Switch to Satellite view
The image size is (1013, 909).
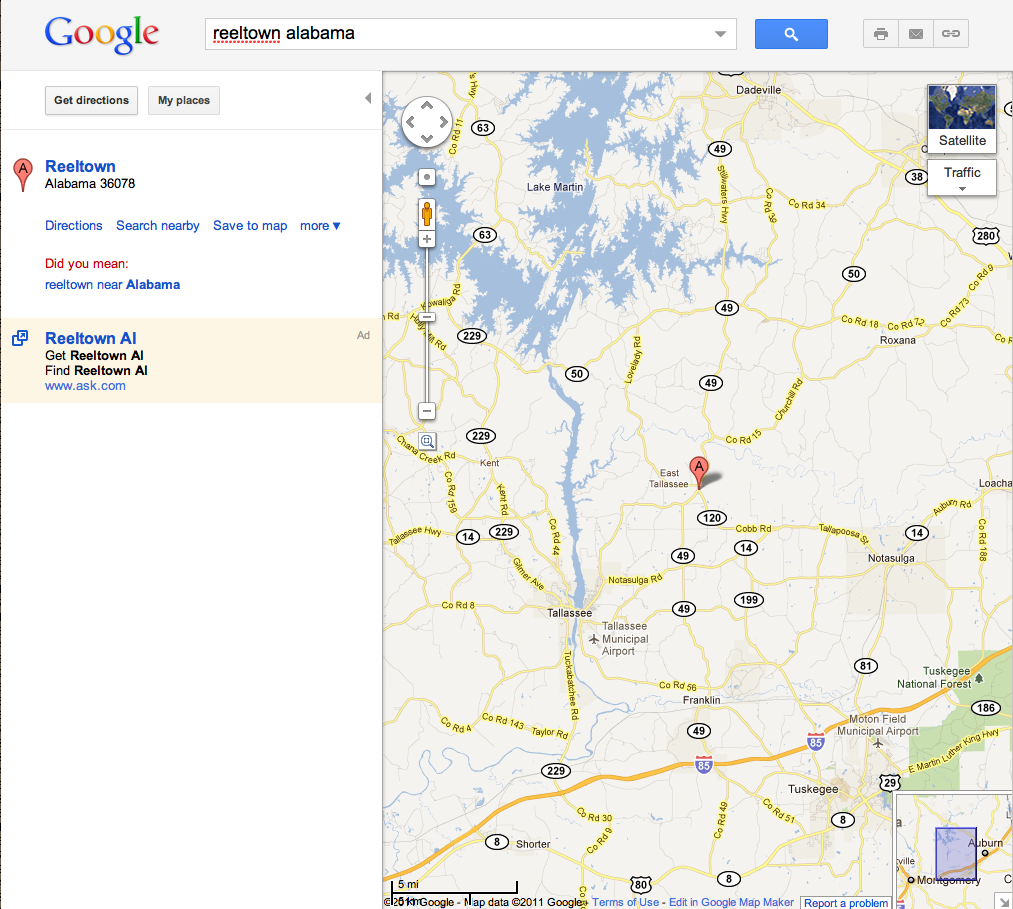coord(961,118)
